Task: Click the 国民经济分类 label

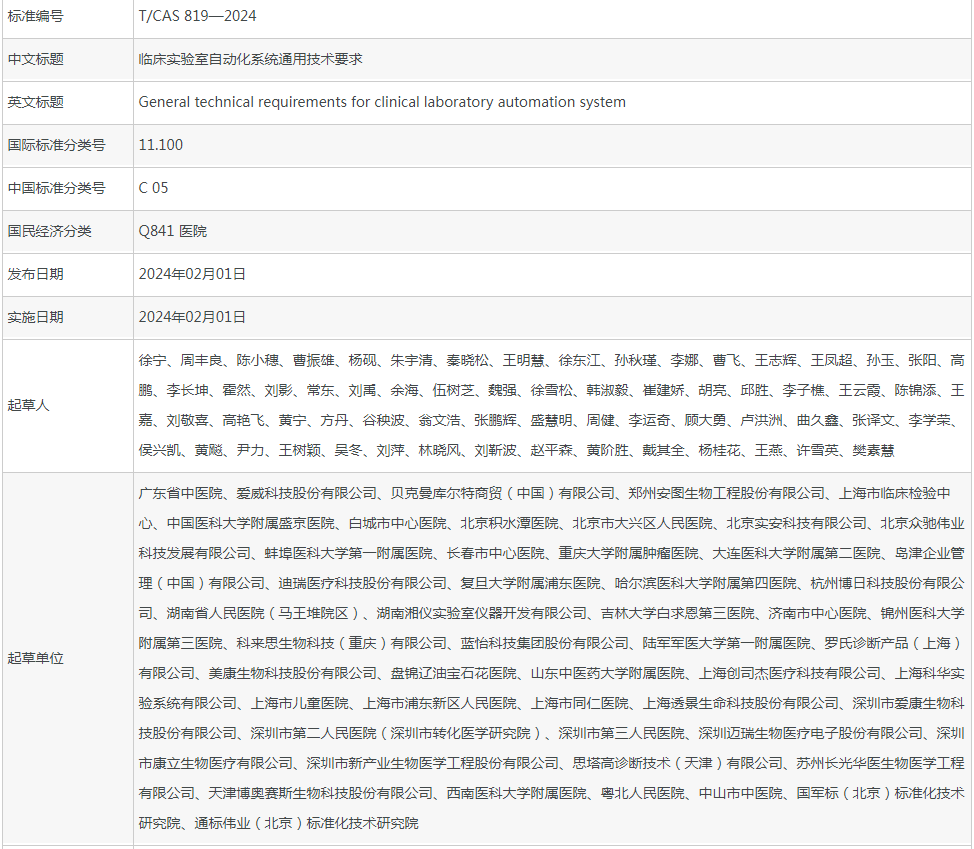Action: point(50,232)
